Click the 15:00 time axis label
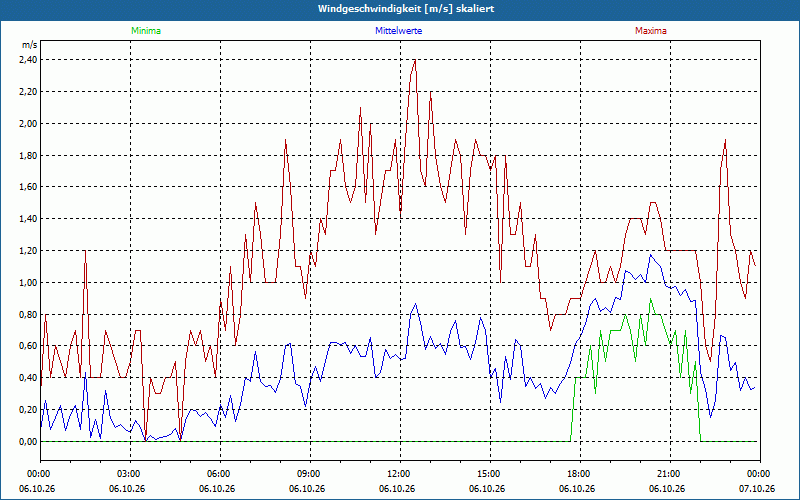The width and height of the screenshot is (800, 500). pos(490,474)
